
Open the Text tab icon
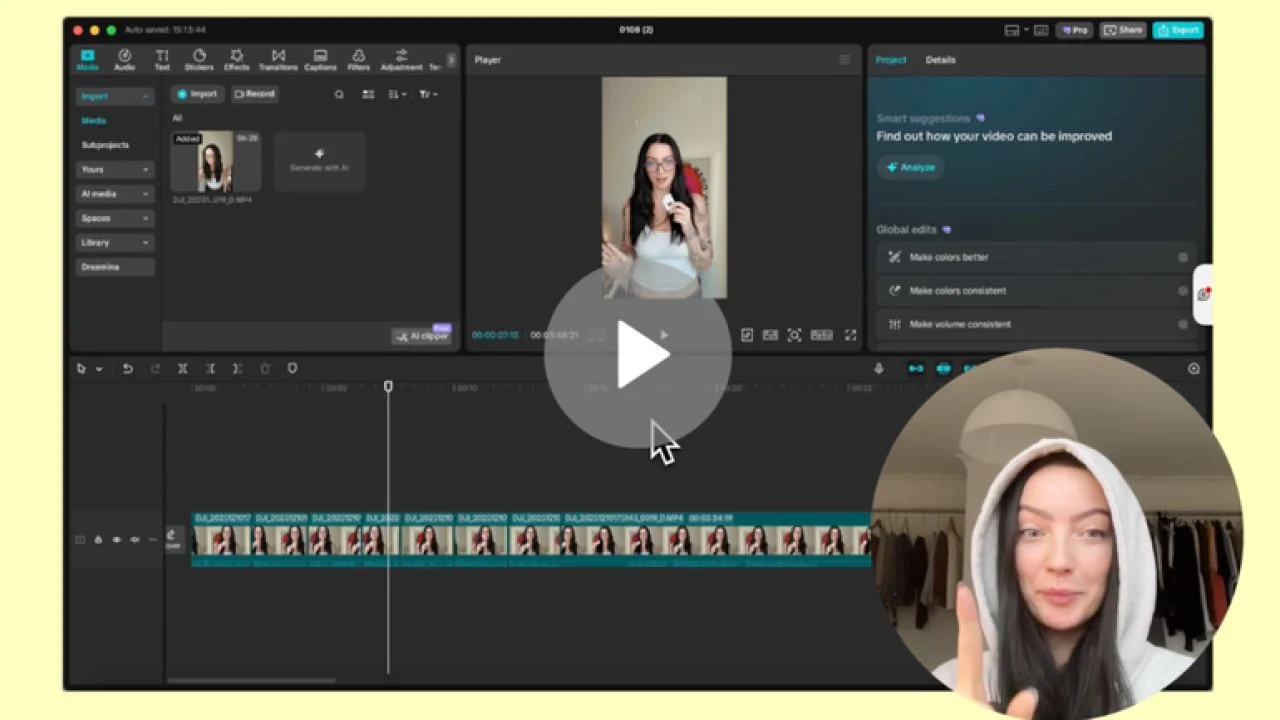pos(162,59)
